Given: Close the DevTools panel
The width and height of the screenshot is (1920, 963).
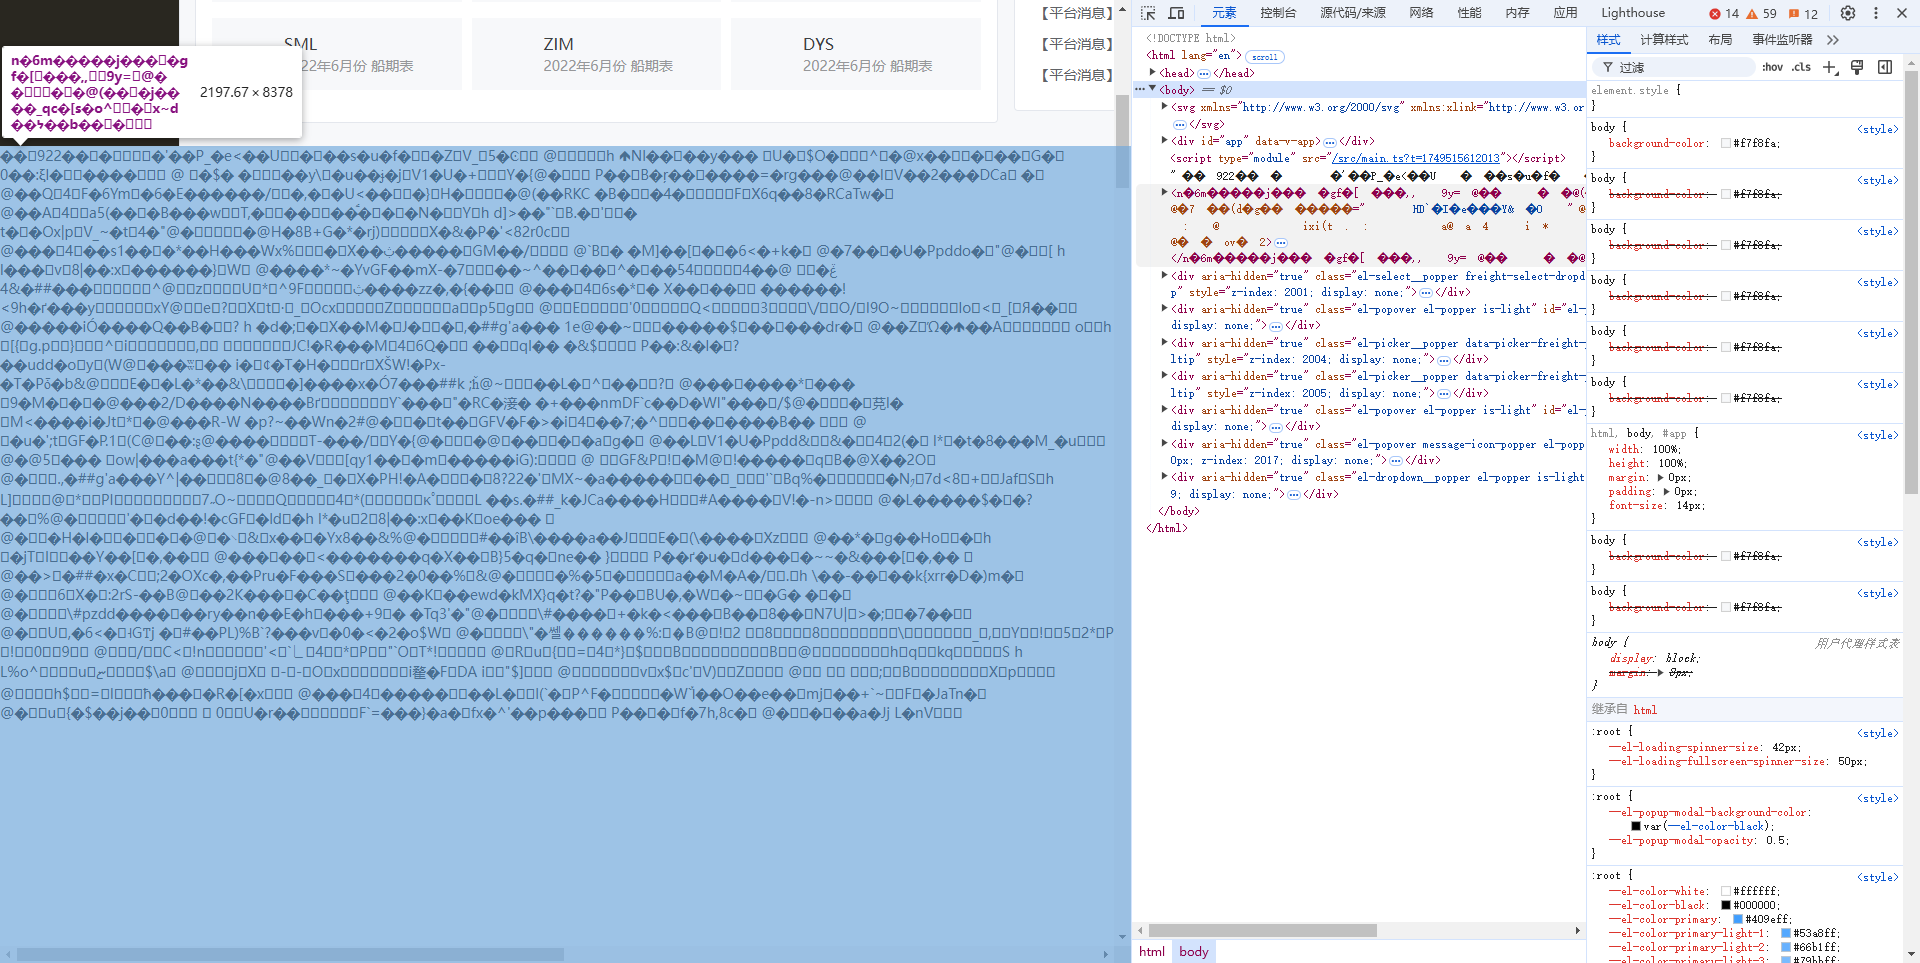Looking at the screenshot, I should [1902, 13].
